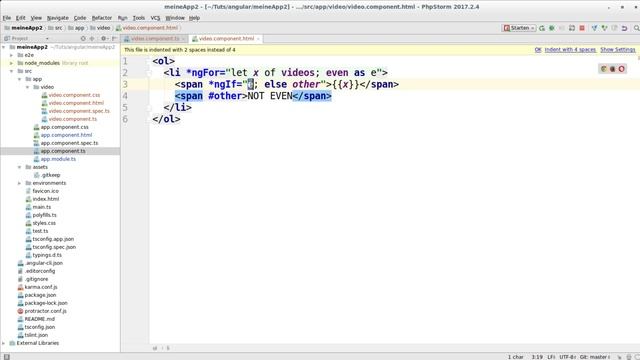Click tool windows toggle in bottom-left corner
This screenshot has width=640, height=360.
(x=7, y=357)
